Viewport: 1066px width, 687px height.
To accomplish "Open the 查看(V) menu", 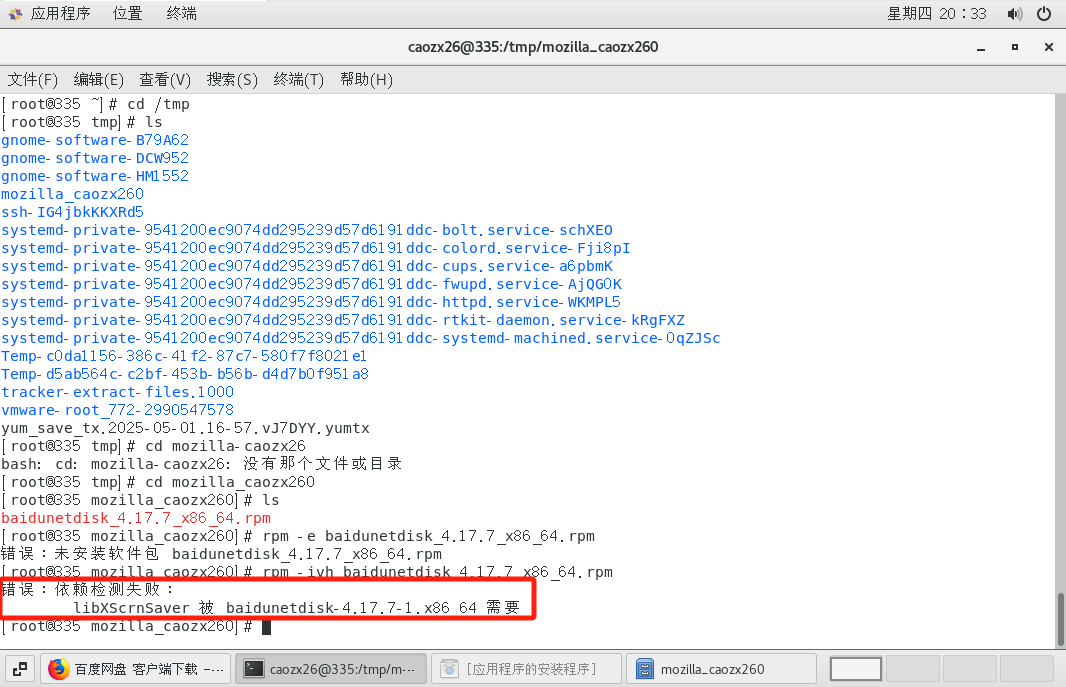I will click(x=165, y=80).
